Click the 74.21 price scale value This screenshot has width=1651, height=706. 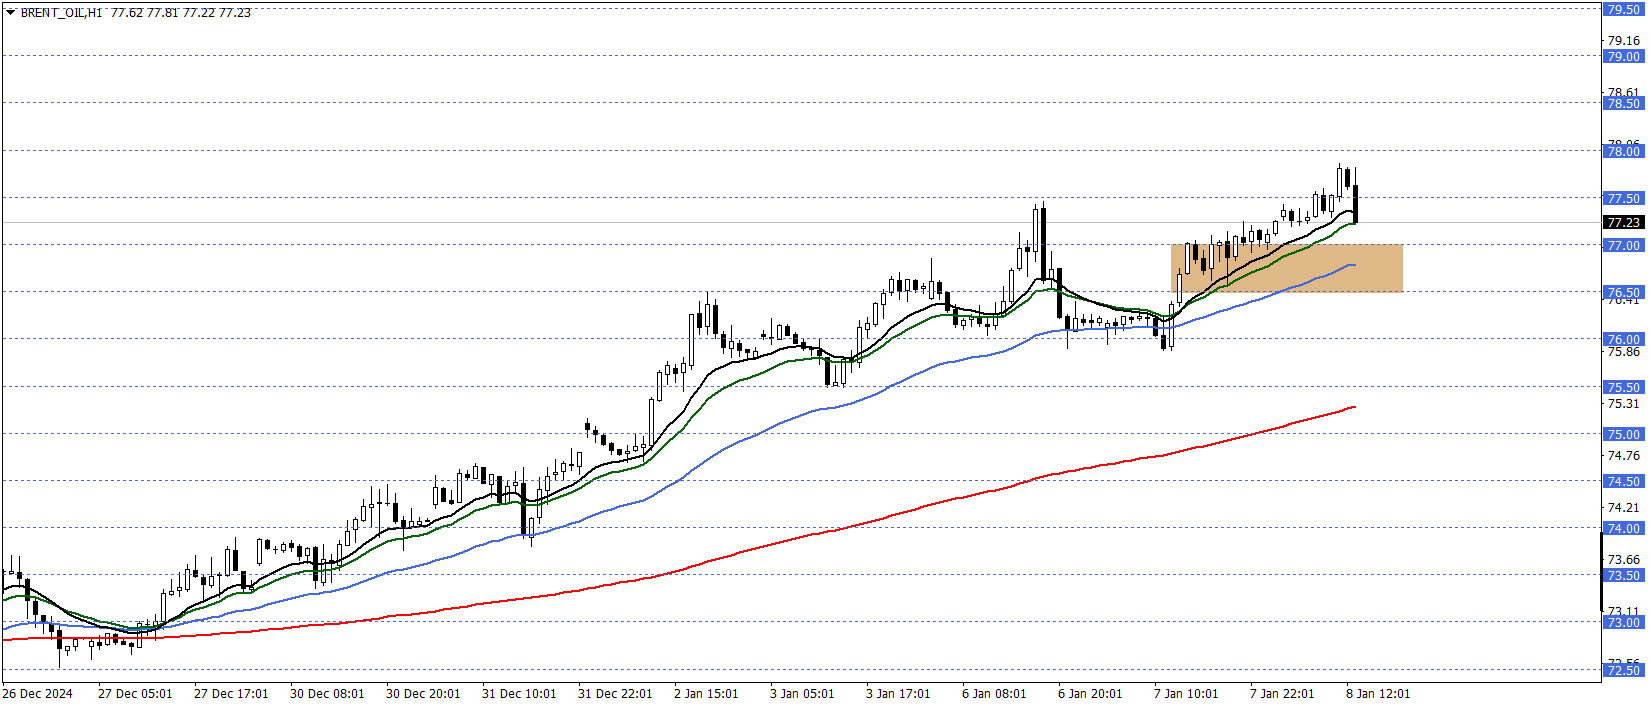pos(1623,508)
